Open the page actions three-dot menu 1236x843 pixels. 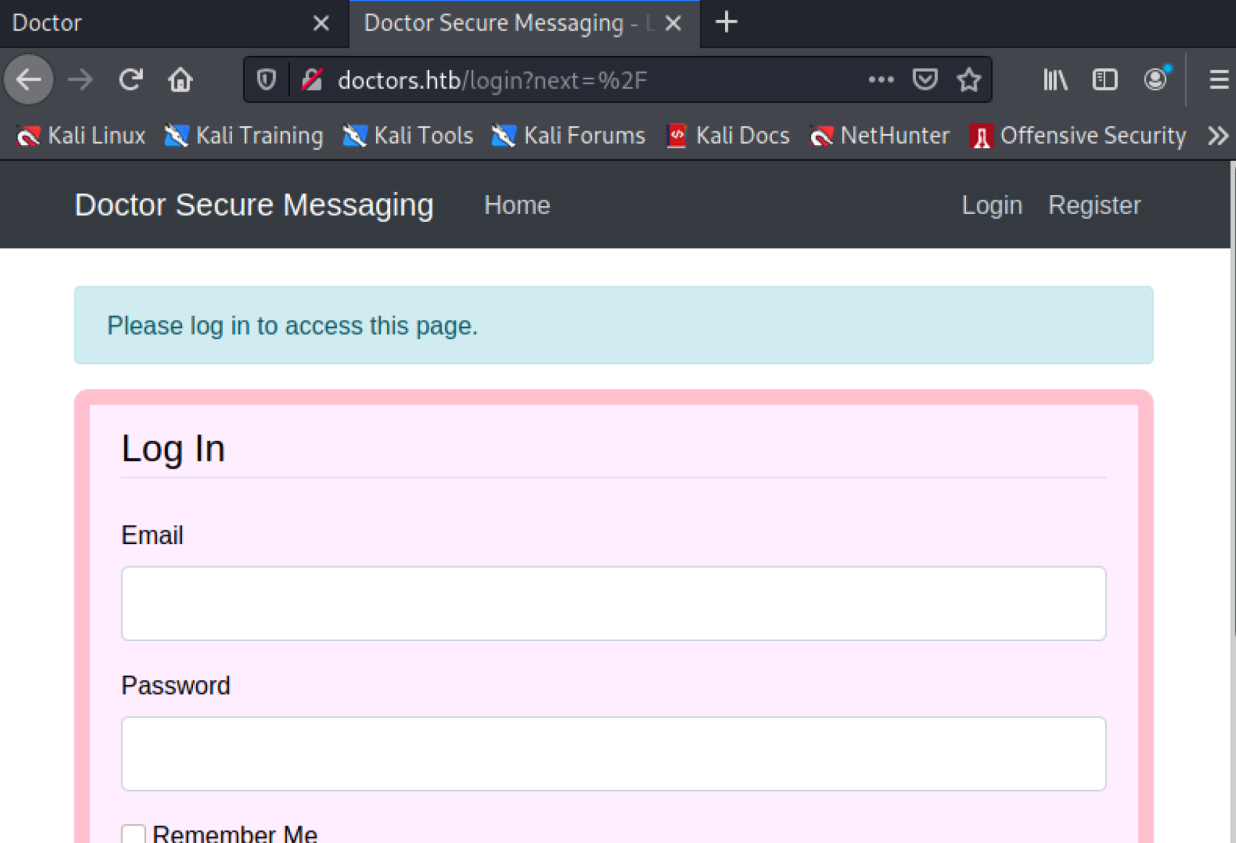[x=880, y=80]
